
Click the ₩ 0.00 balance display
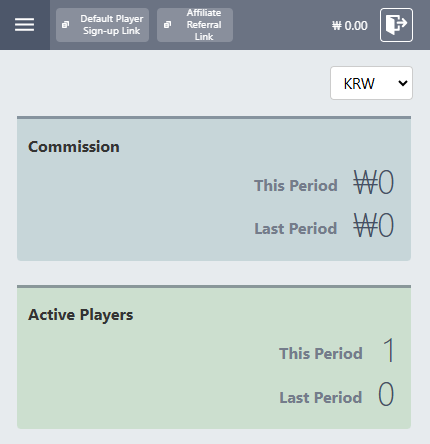pos(350,26)
